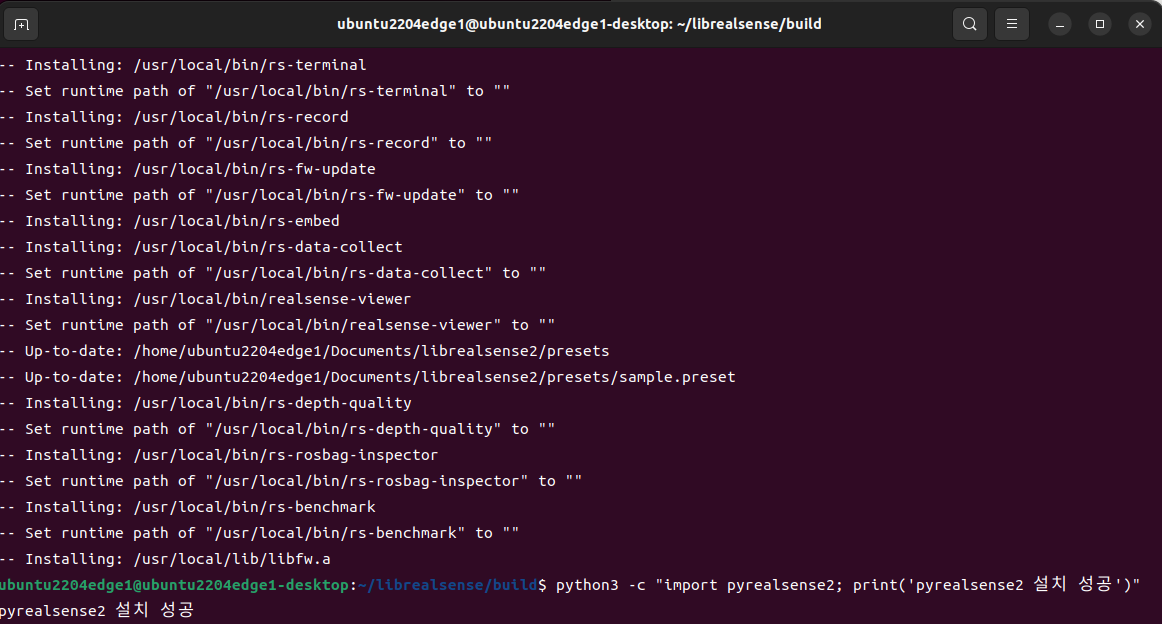
Task: Click the 'Installing: /usr/local/bin/realsense-viewer' line
Action: click(206, 299)
